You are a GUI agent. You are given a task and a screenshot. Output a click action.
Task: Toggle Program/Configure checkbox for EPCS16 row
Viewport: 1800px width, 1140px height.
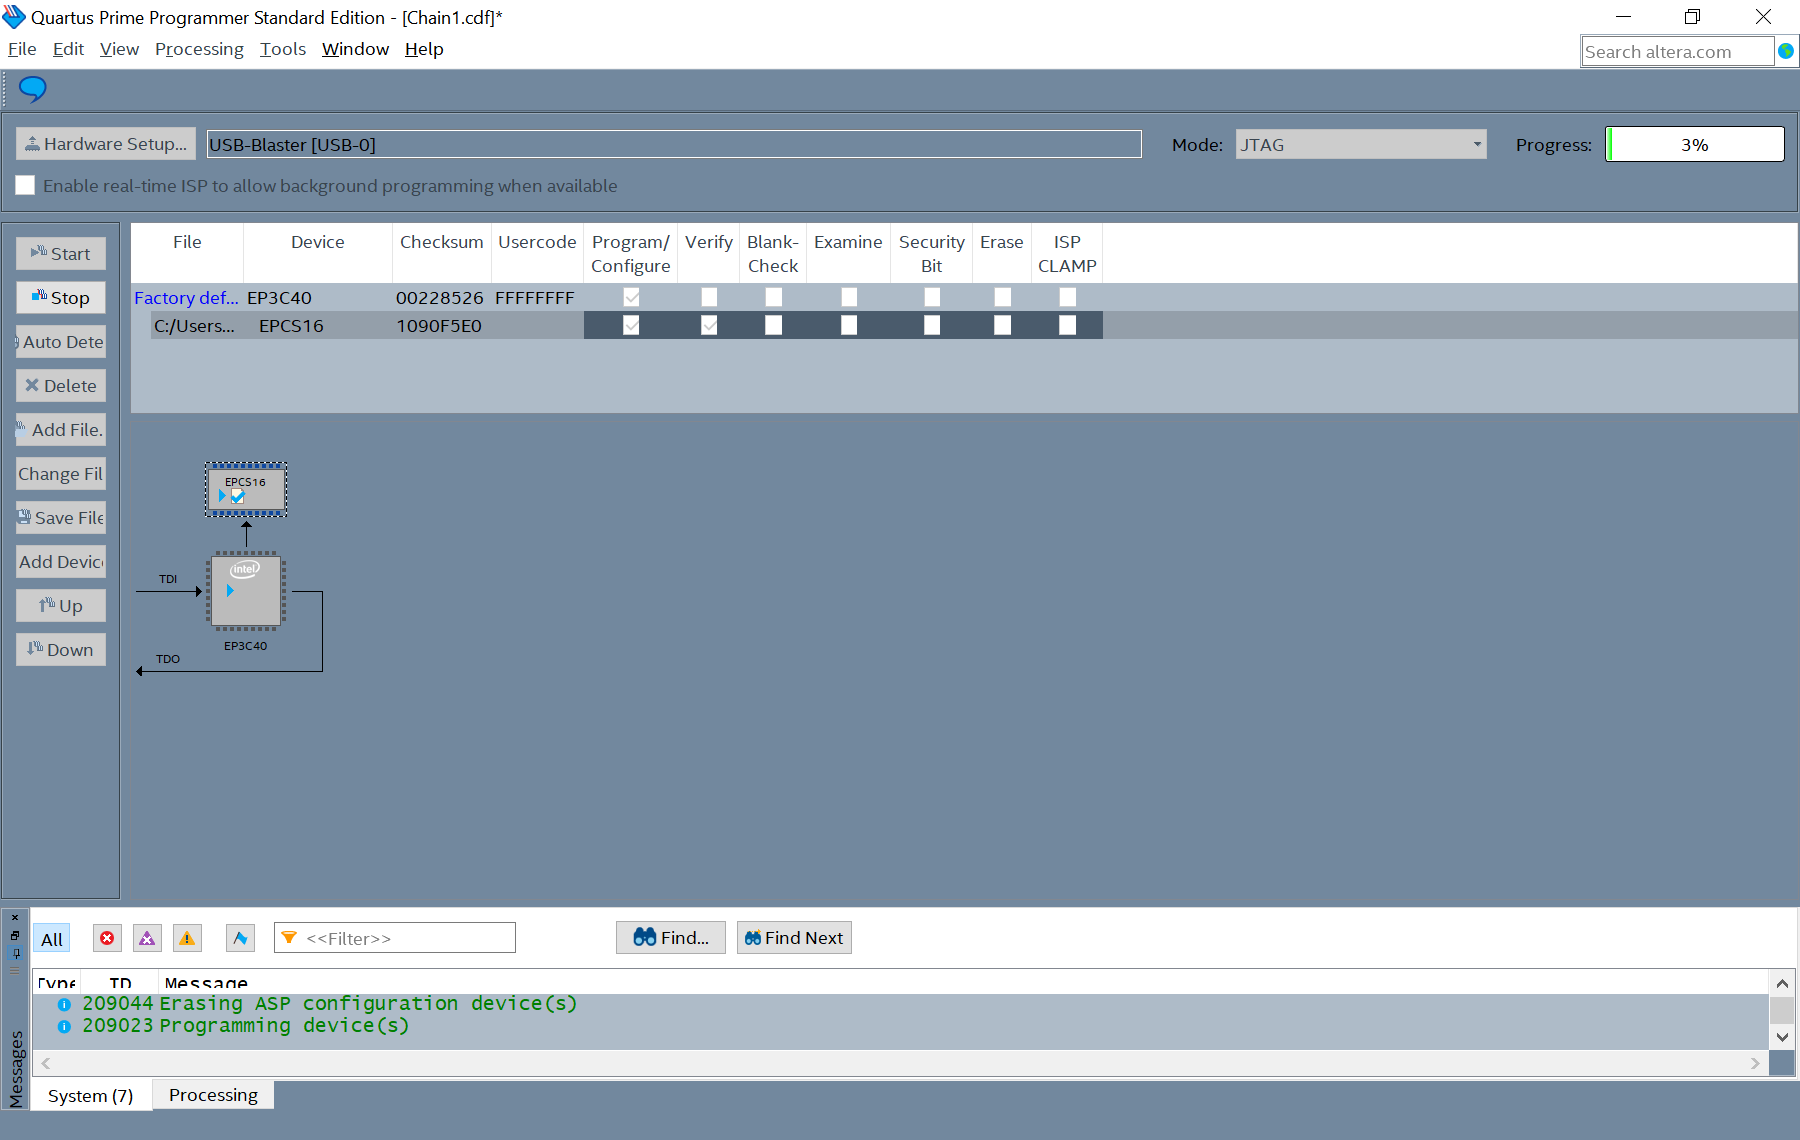tap(631, 325)
